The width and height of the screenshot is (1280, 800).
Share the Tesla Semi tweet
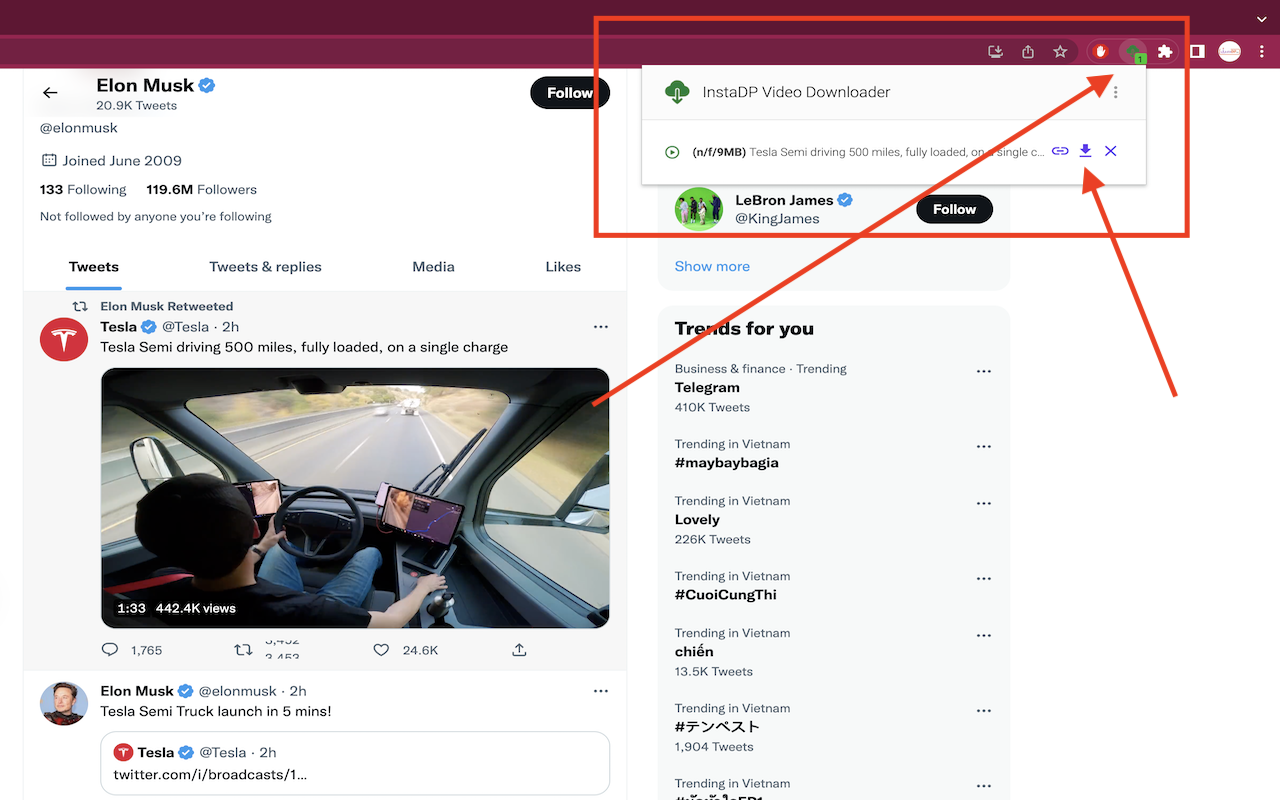tap(519, 650)
